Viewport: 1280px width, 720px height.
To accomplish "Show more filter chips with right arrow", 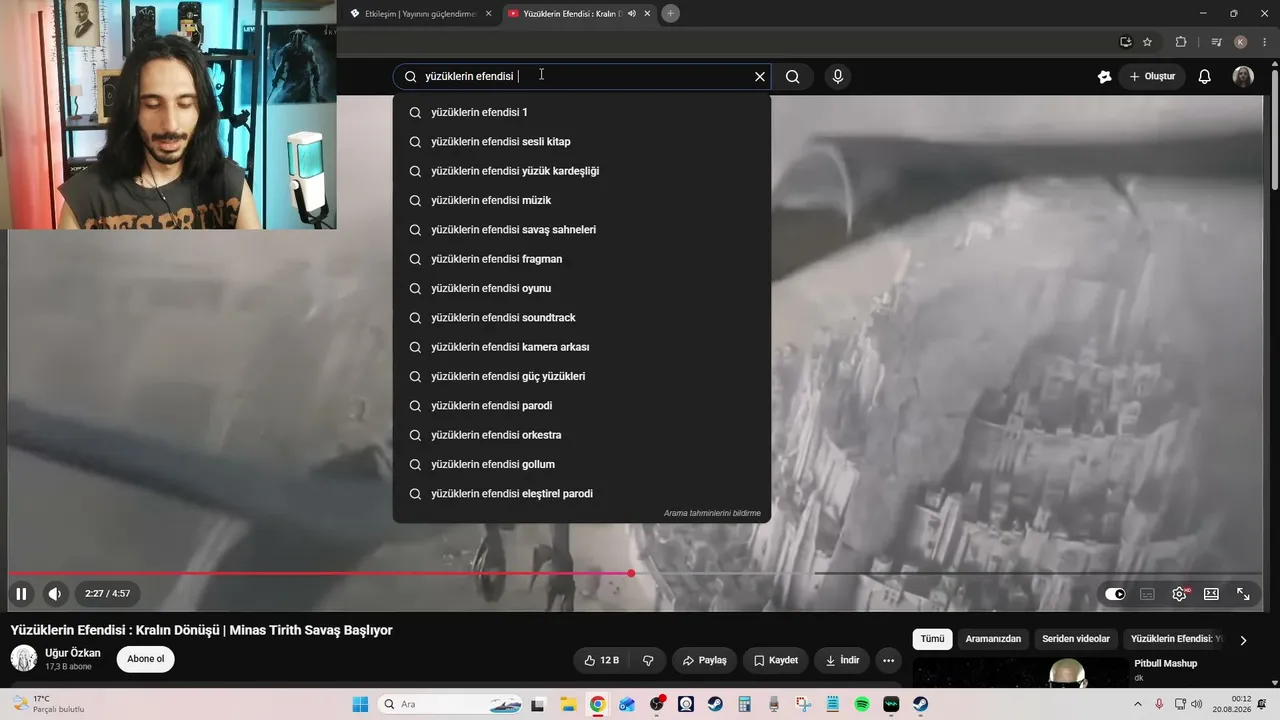I will (1243, 640).
